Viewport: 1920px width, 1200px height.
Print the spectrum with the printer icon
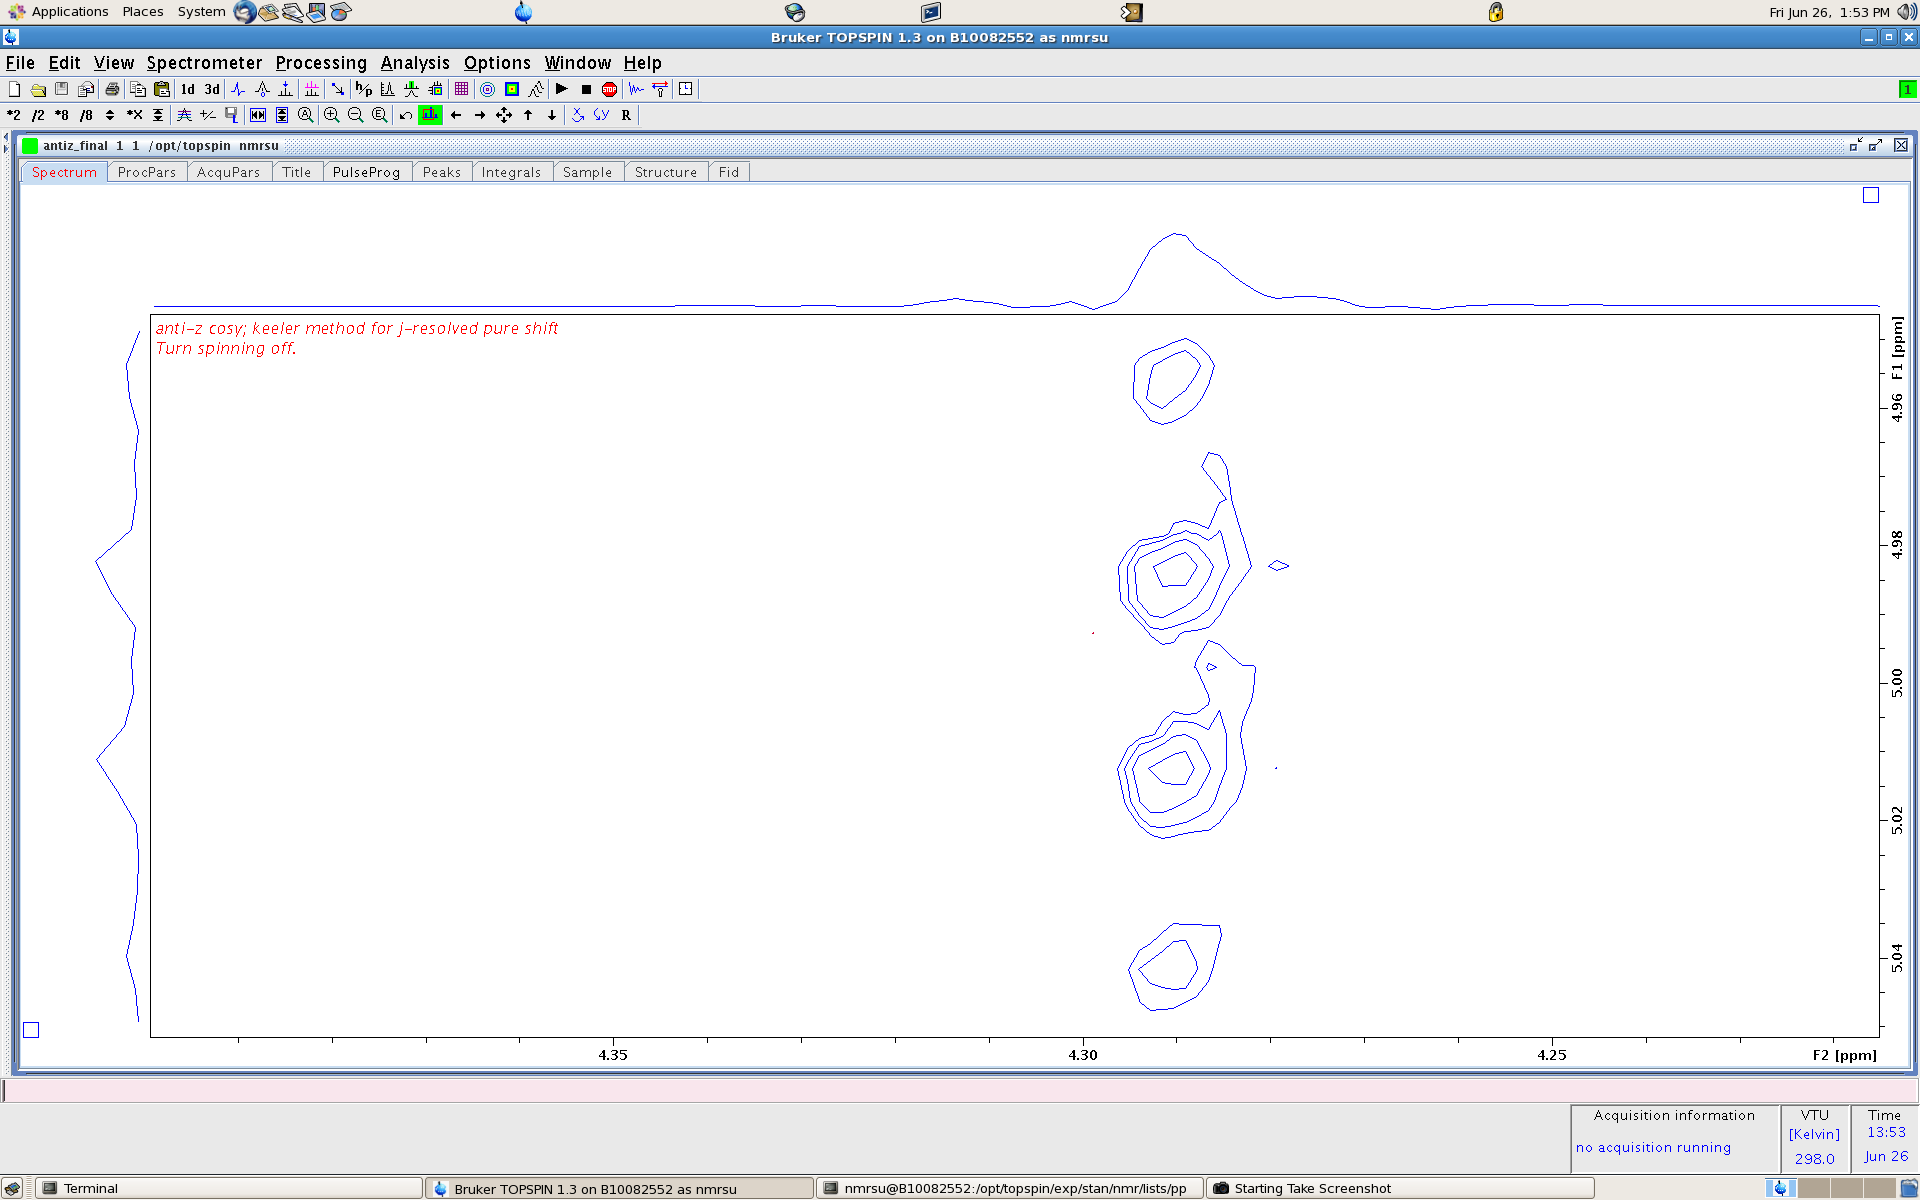(x=112, y=89)
